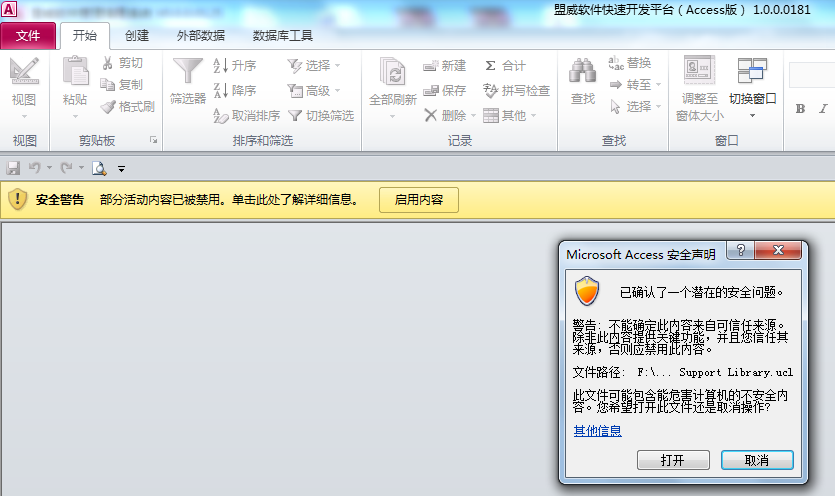Expand the 删除 dropdown arrow

(473, 116)
